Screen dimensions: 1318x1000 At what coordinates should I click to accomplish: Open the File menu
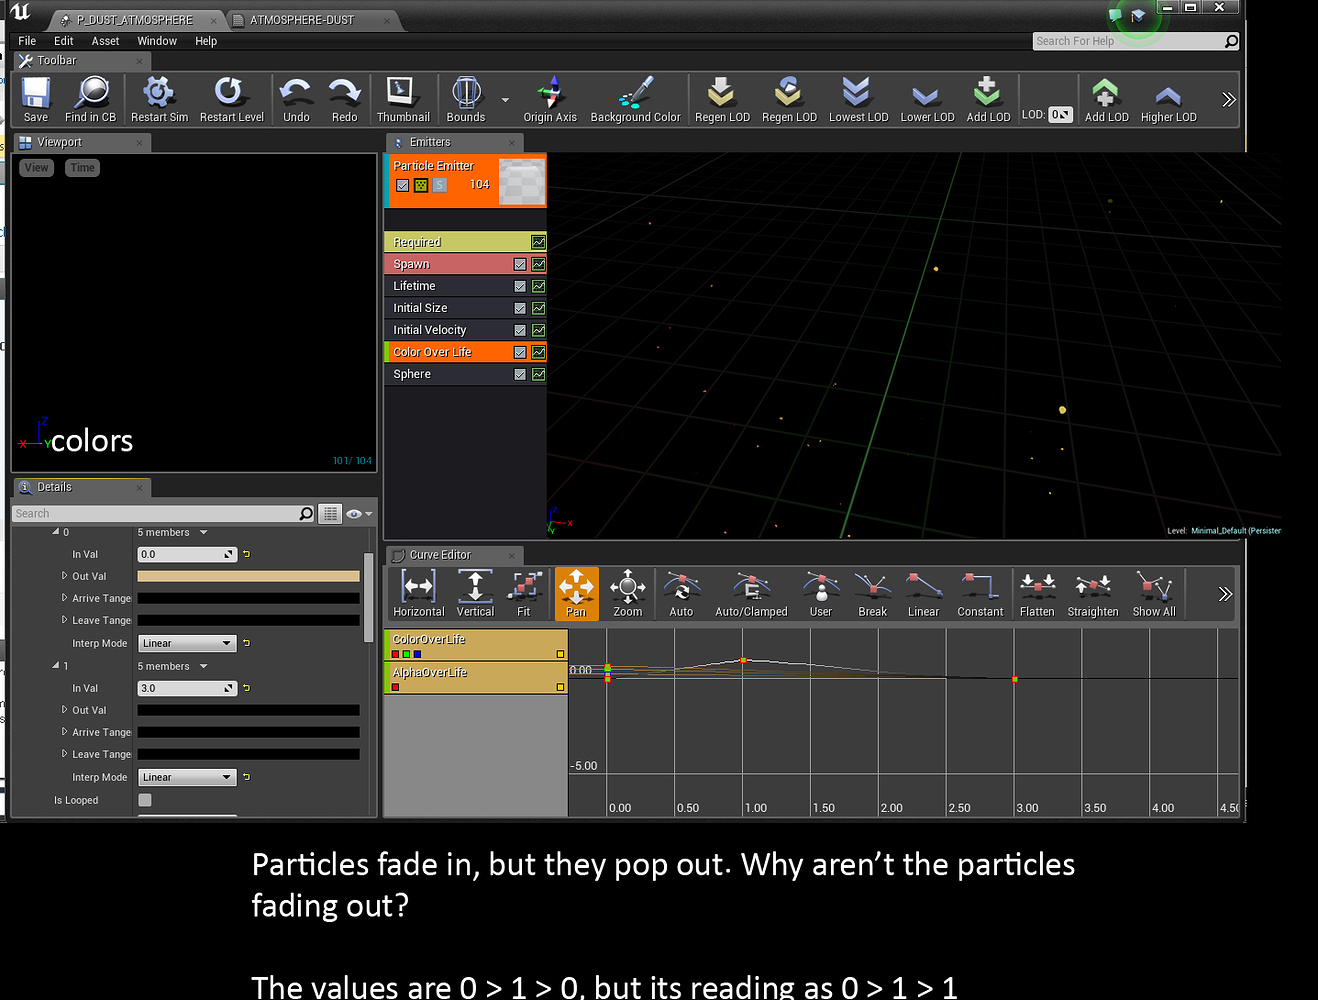[27, 41]
